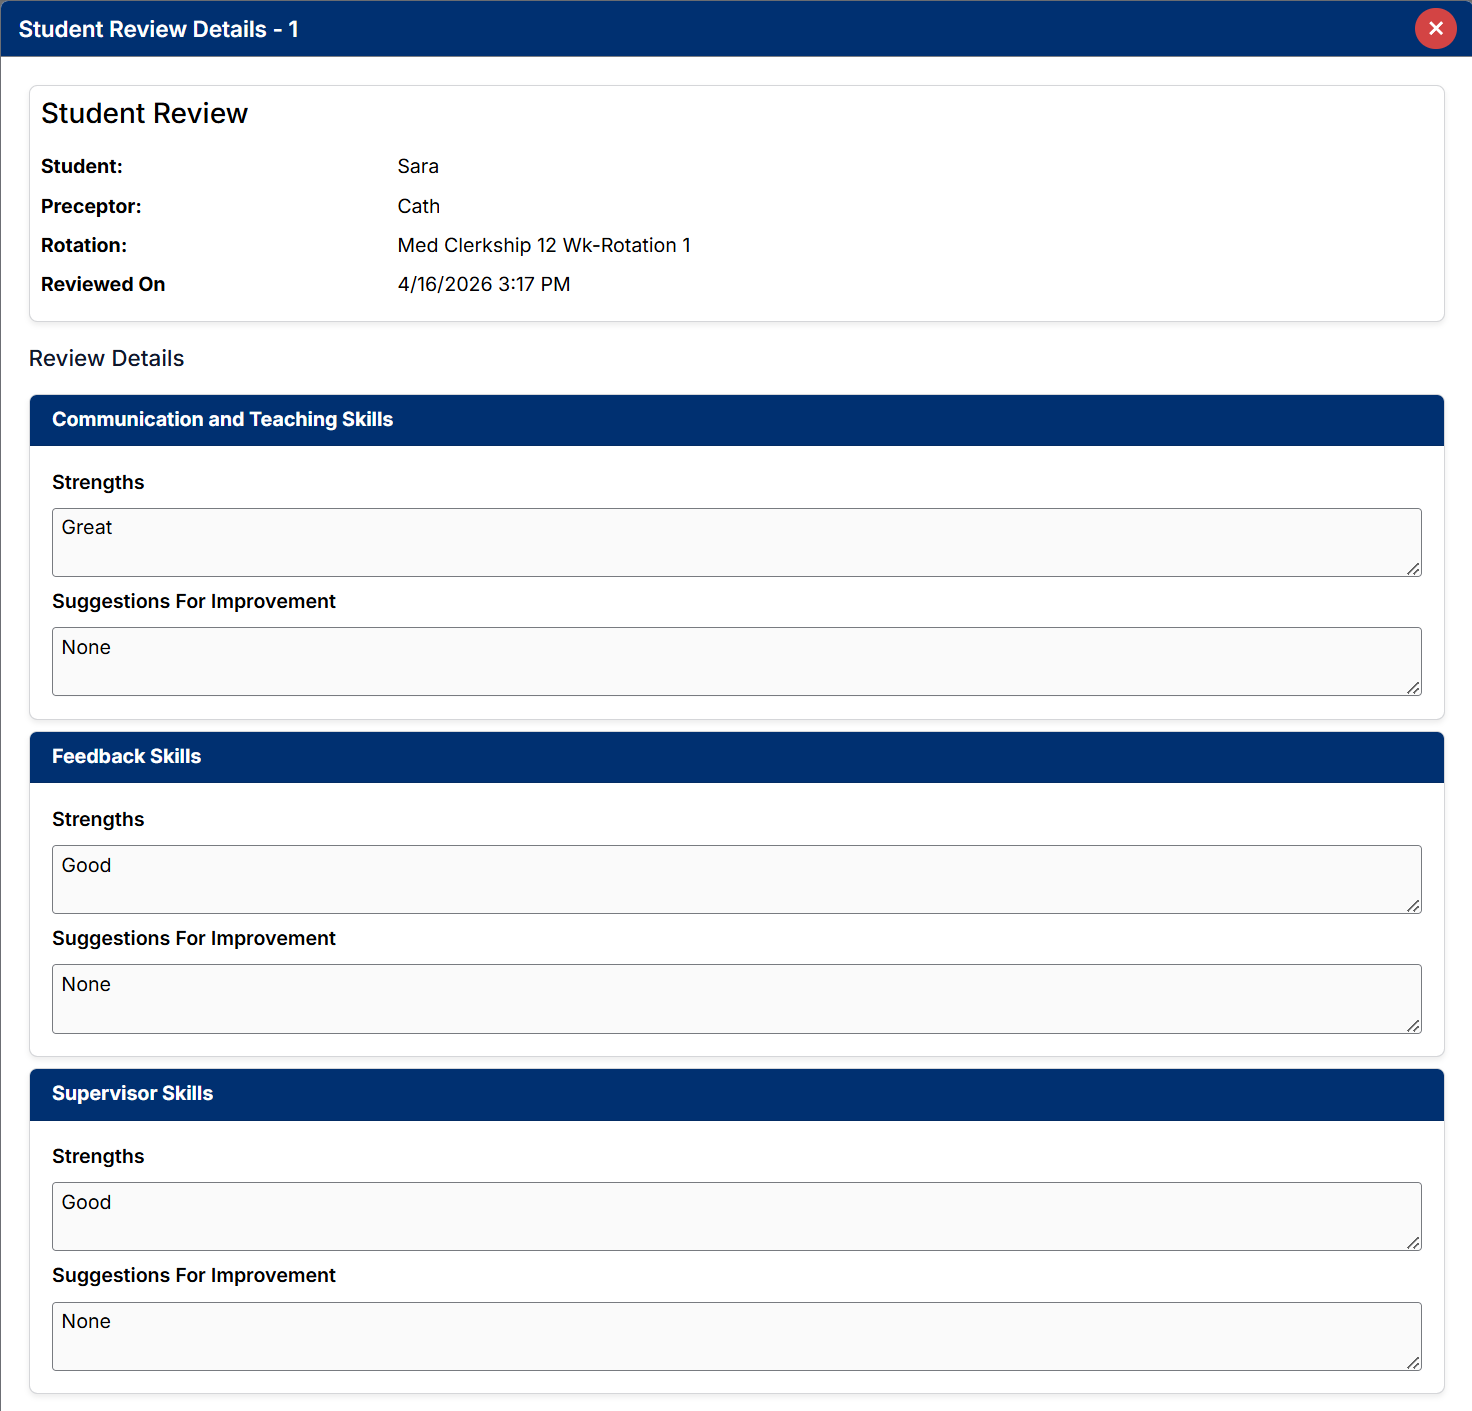Click inside the Communication Strengths text box

click(x=736, y=542)
